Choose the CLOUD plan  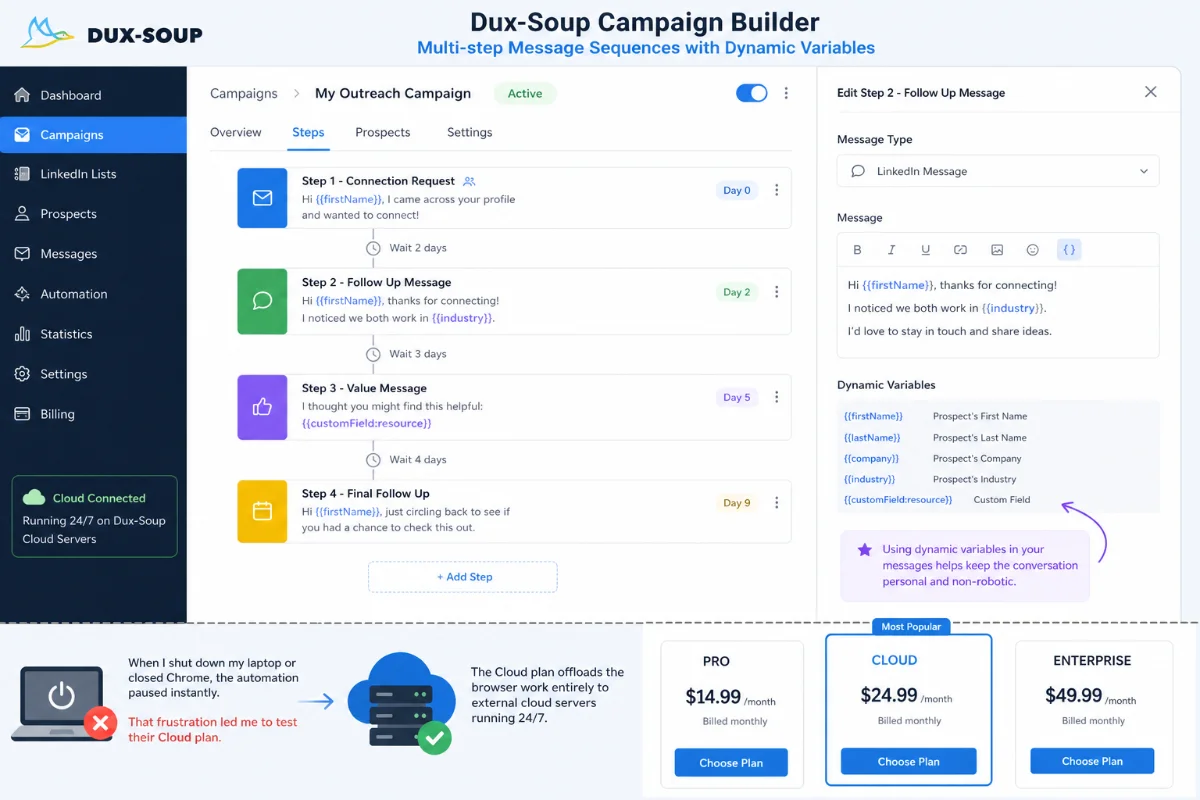point(908,761)
